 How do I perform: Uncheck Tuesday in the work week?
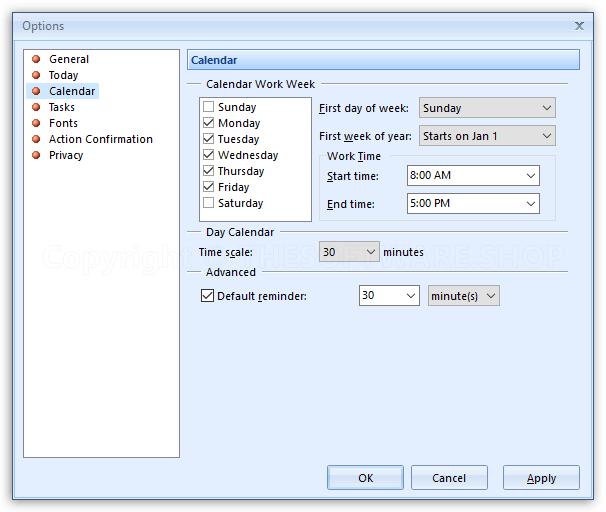click(208, 138)
